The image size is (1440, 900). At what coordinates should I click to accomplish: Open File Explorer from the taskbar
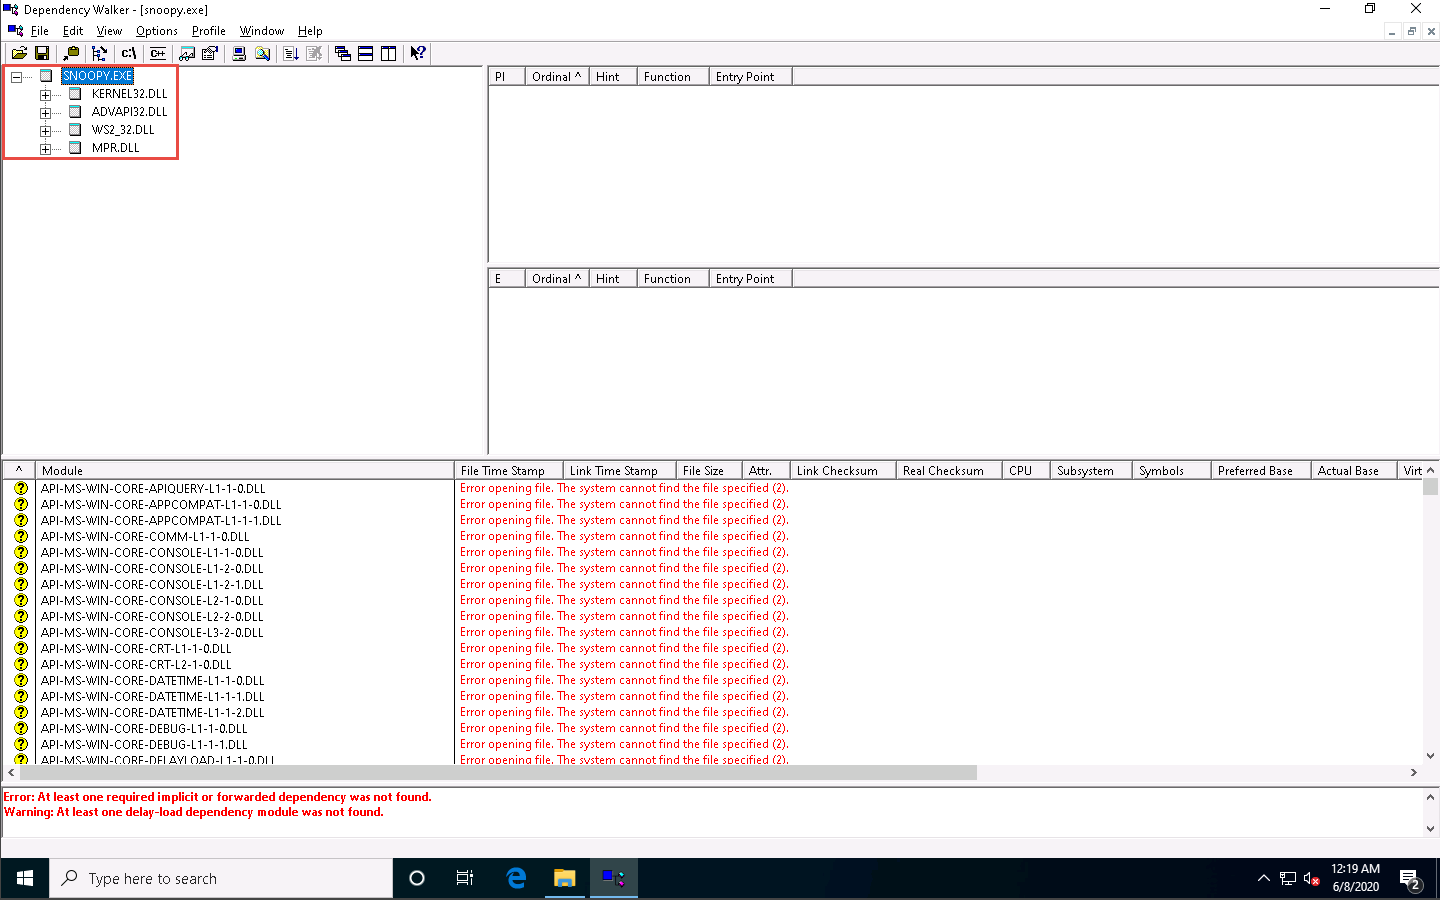click(565, 878)
